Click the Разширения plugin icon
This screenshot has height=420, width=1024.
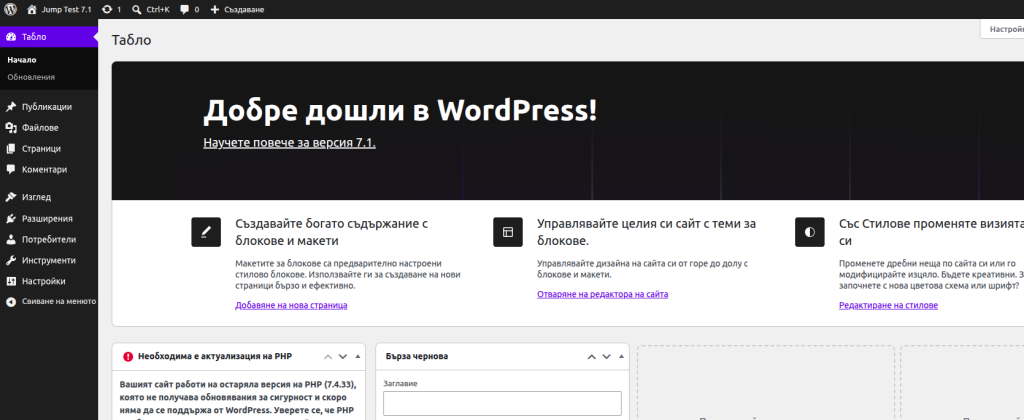tap(10, 219)
